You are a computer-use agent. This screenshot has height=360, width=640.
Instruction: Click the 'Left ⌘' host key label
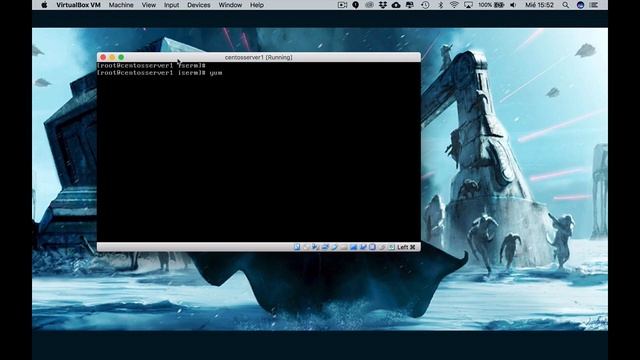click(406, 247)
